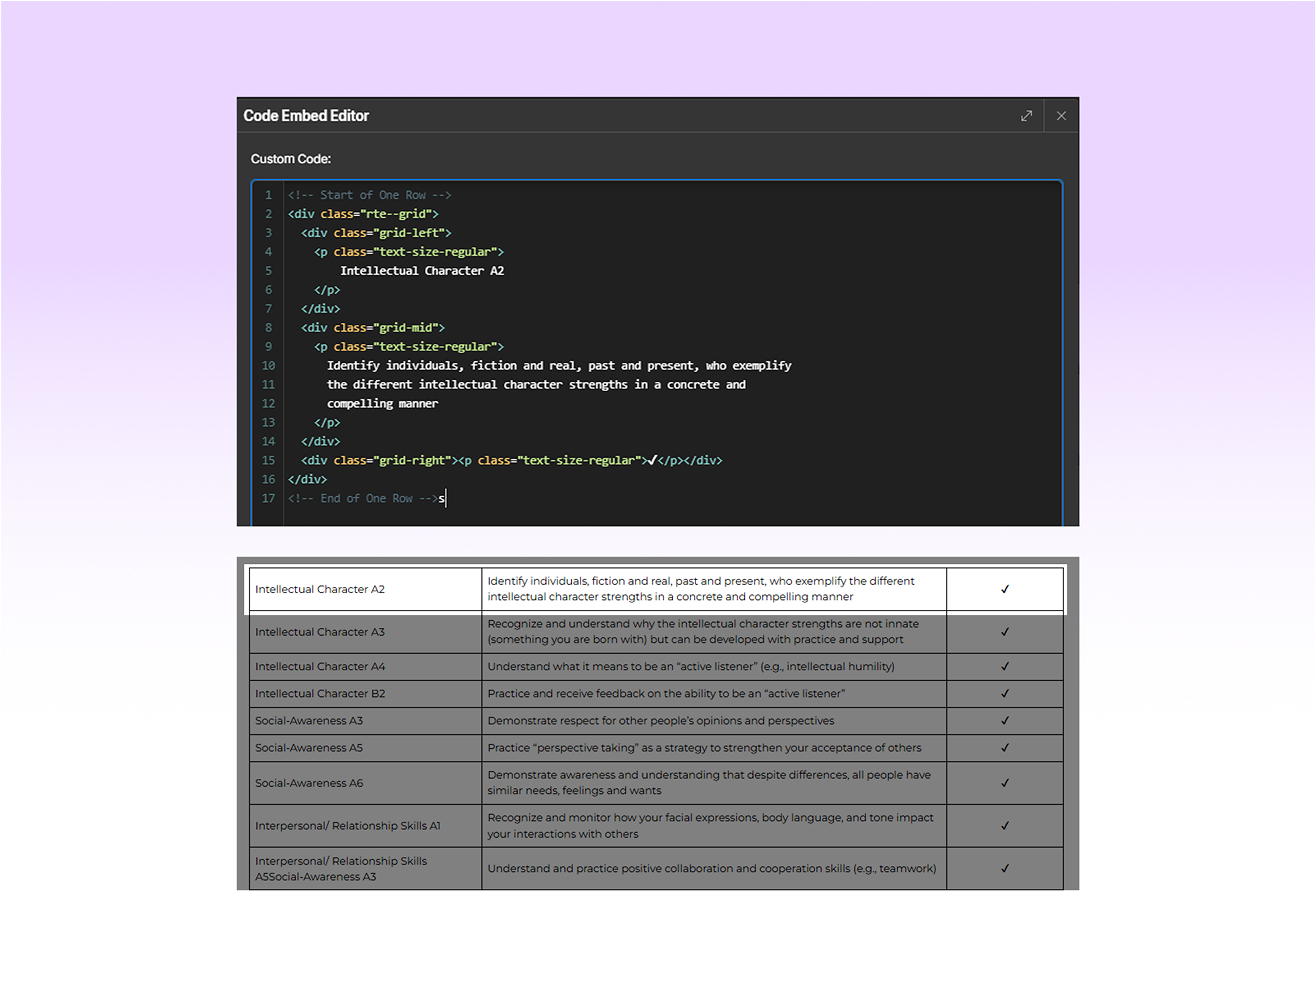Click checkmark in the last table row
Image resolution: width=1315 pixels, height=987 pixels.
[x=1005, y=869]
